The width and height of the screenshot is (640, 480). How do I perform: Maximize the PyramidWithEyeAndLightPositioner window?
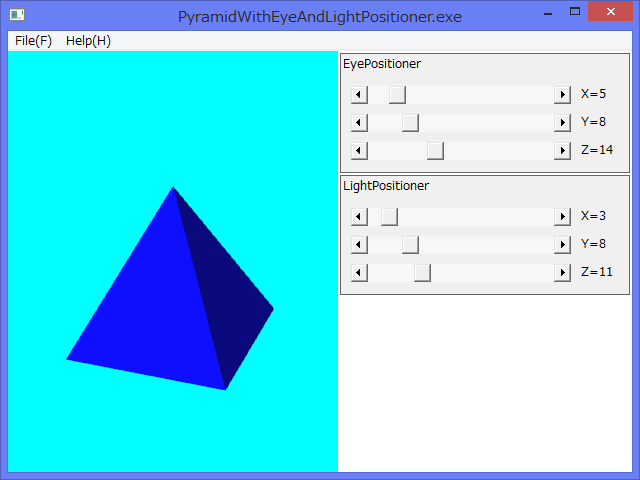(x=575, y=11)
